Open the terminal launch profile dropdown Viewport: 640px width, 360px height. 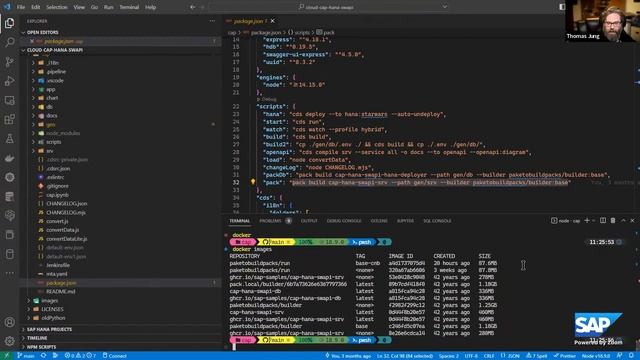click(x=593, y=220)
